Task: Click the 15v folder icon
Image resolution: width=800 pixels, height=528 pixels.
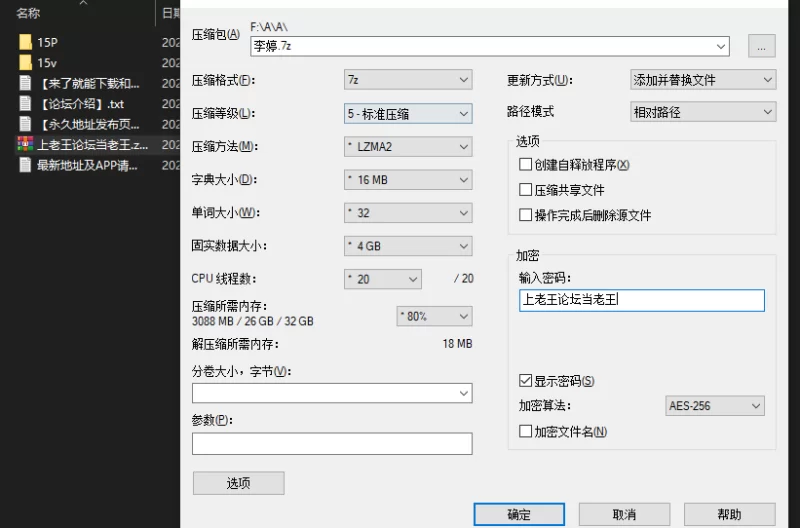Action: (25, 62)
